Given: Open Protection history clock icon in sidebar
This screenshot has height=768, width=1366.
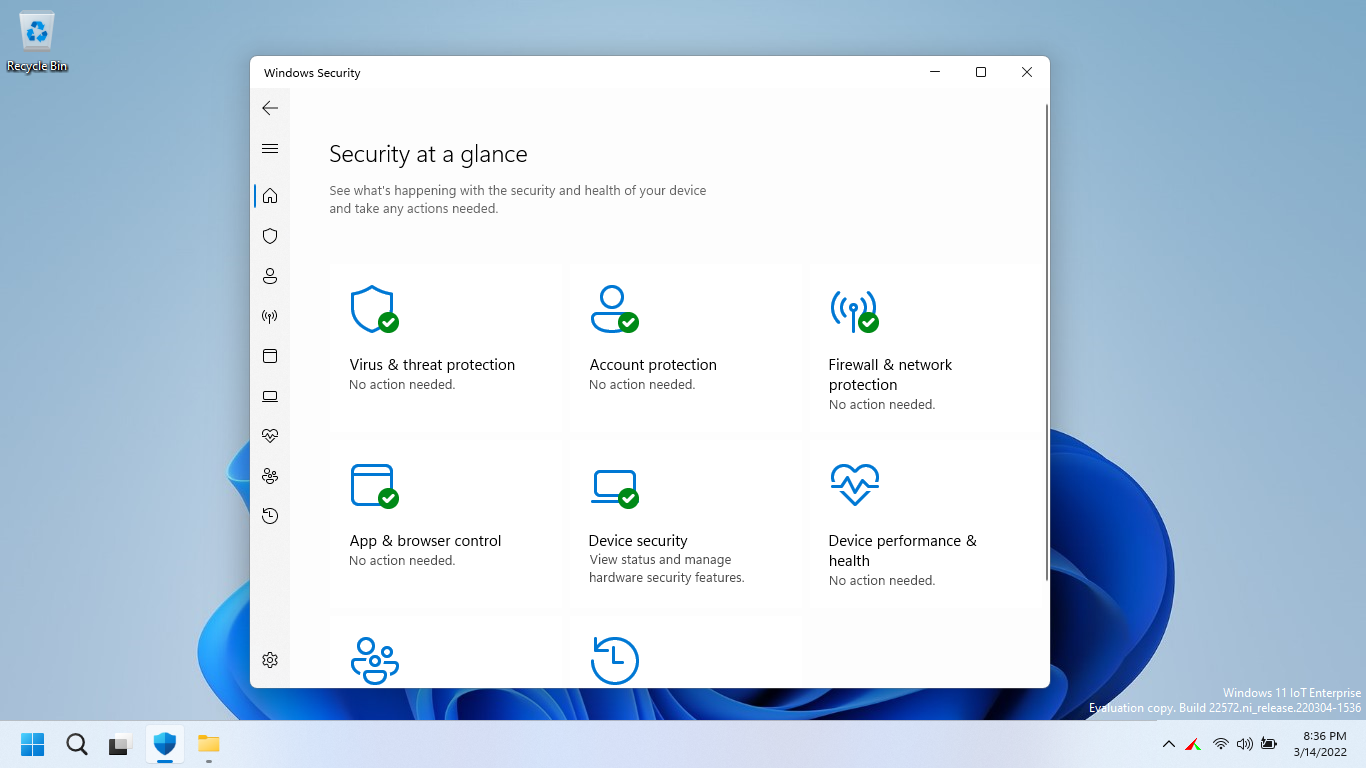Looking at the screenshot, I should pos(270,516).
